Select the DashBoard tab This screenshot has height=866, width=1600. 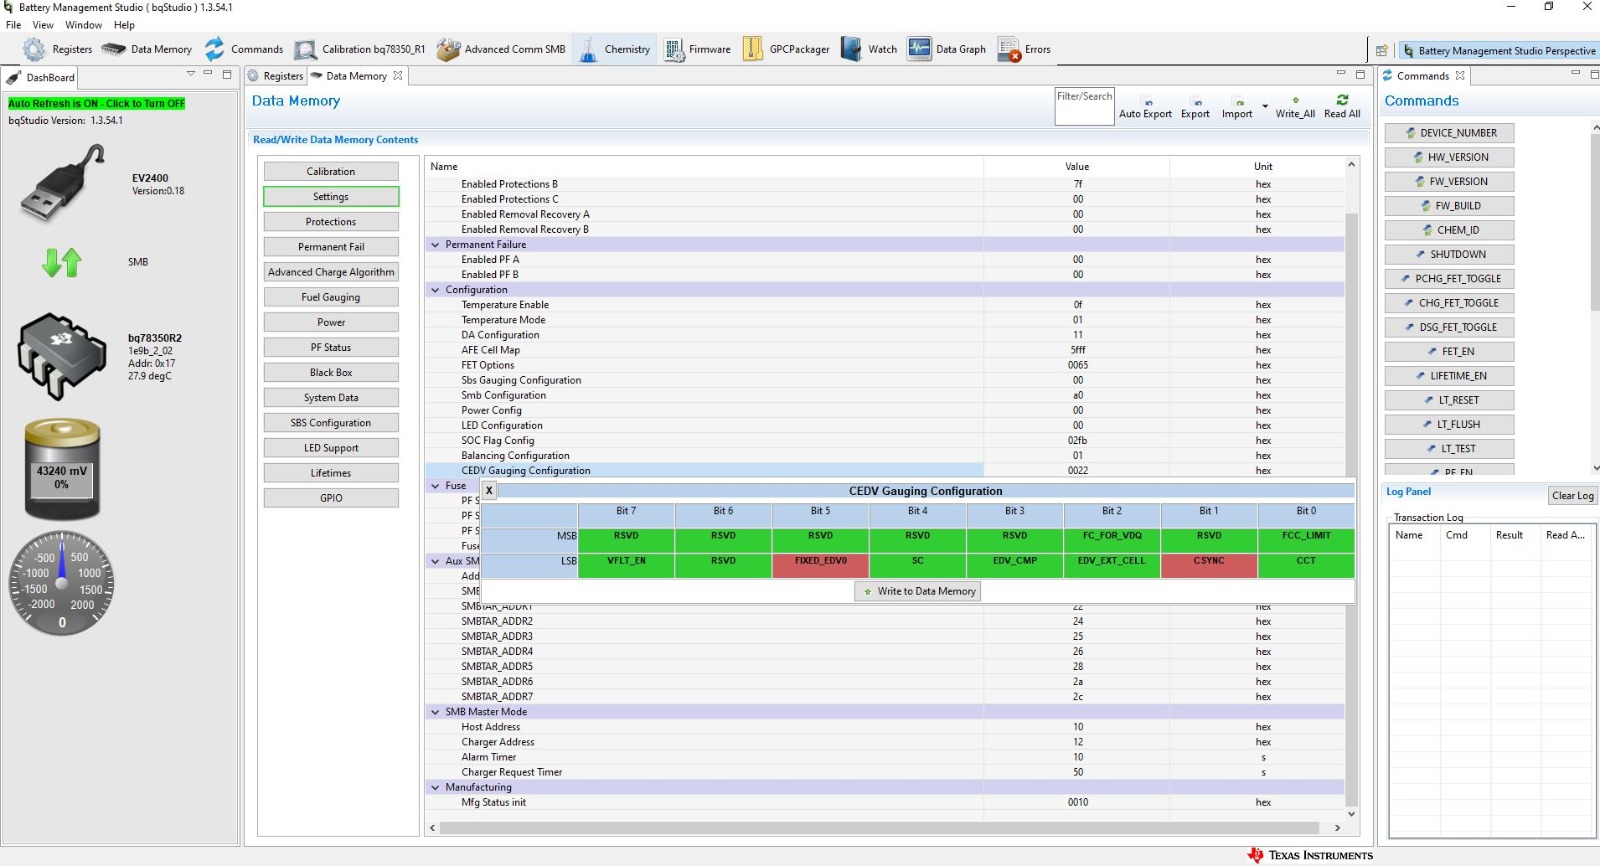[41, 77]
